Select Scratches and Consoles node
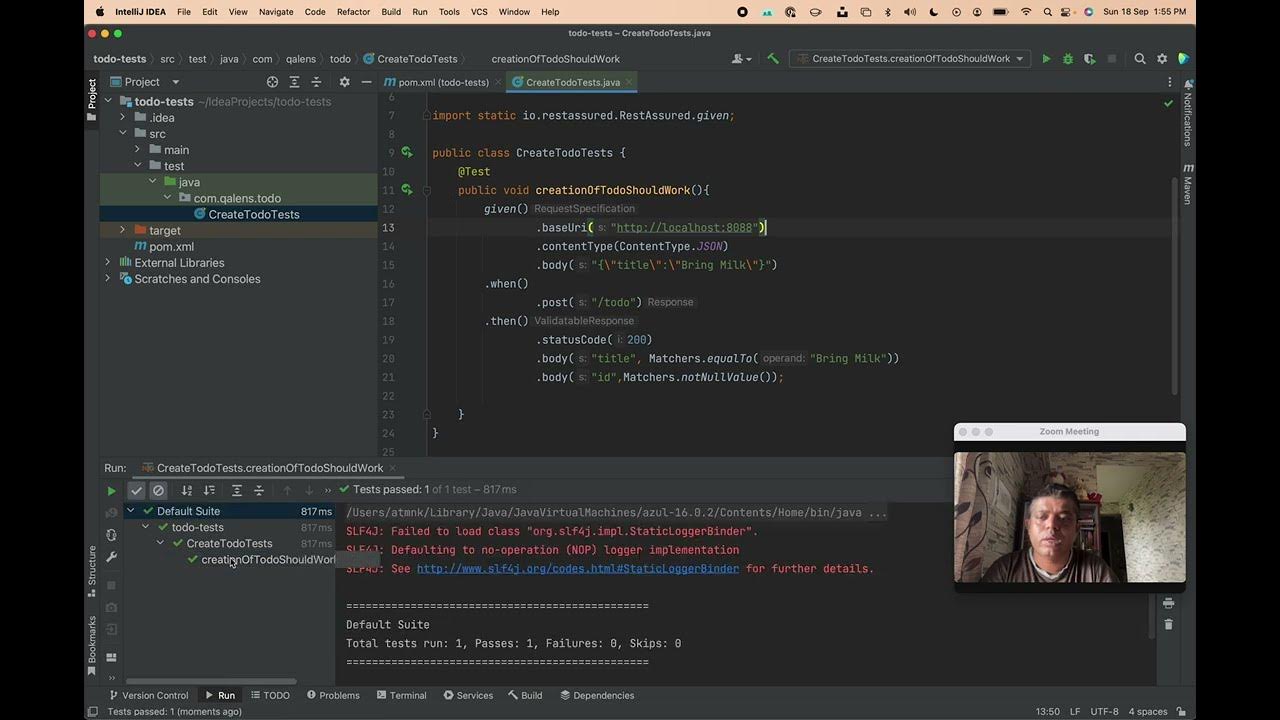The image size is (1280, 720). pos(197,279)
